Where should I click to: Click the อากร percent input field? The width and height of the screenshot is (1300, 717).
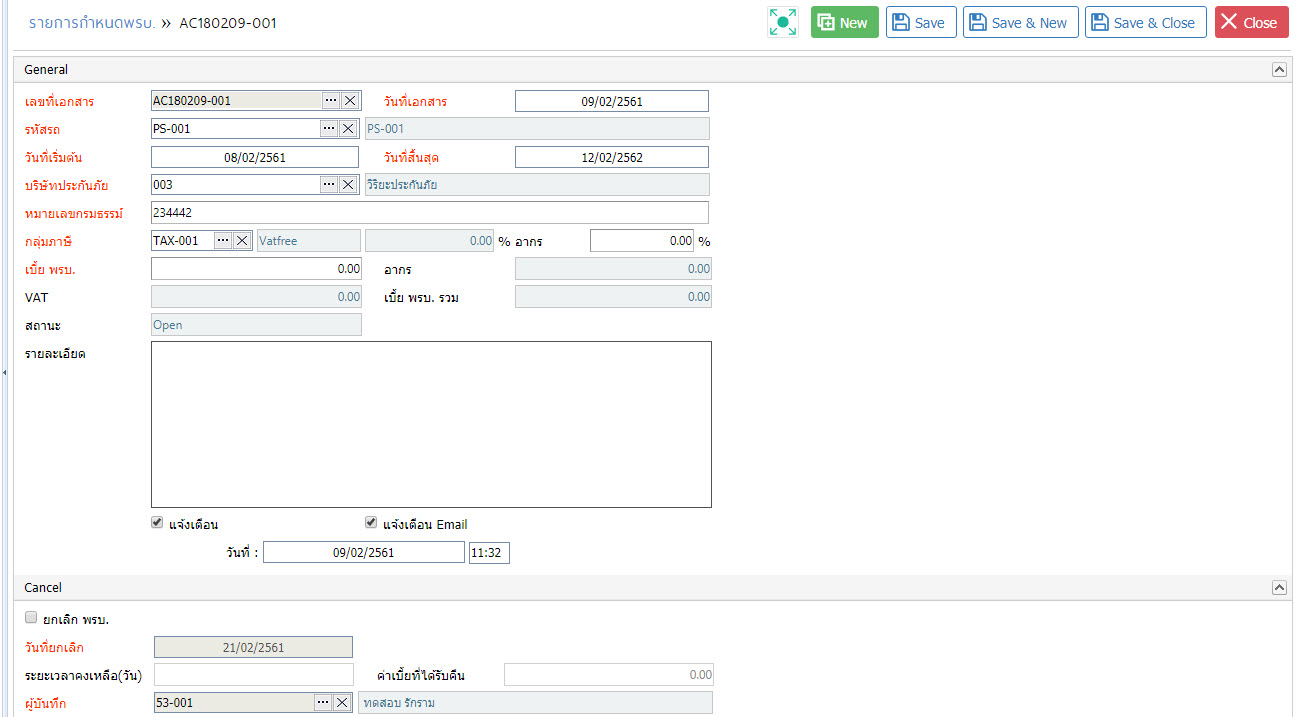tap(642, 240)
